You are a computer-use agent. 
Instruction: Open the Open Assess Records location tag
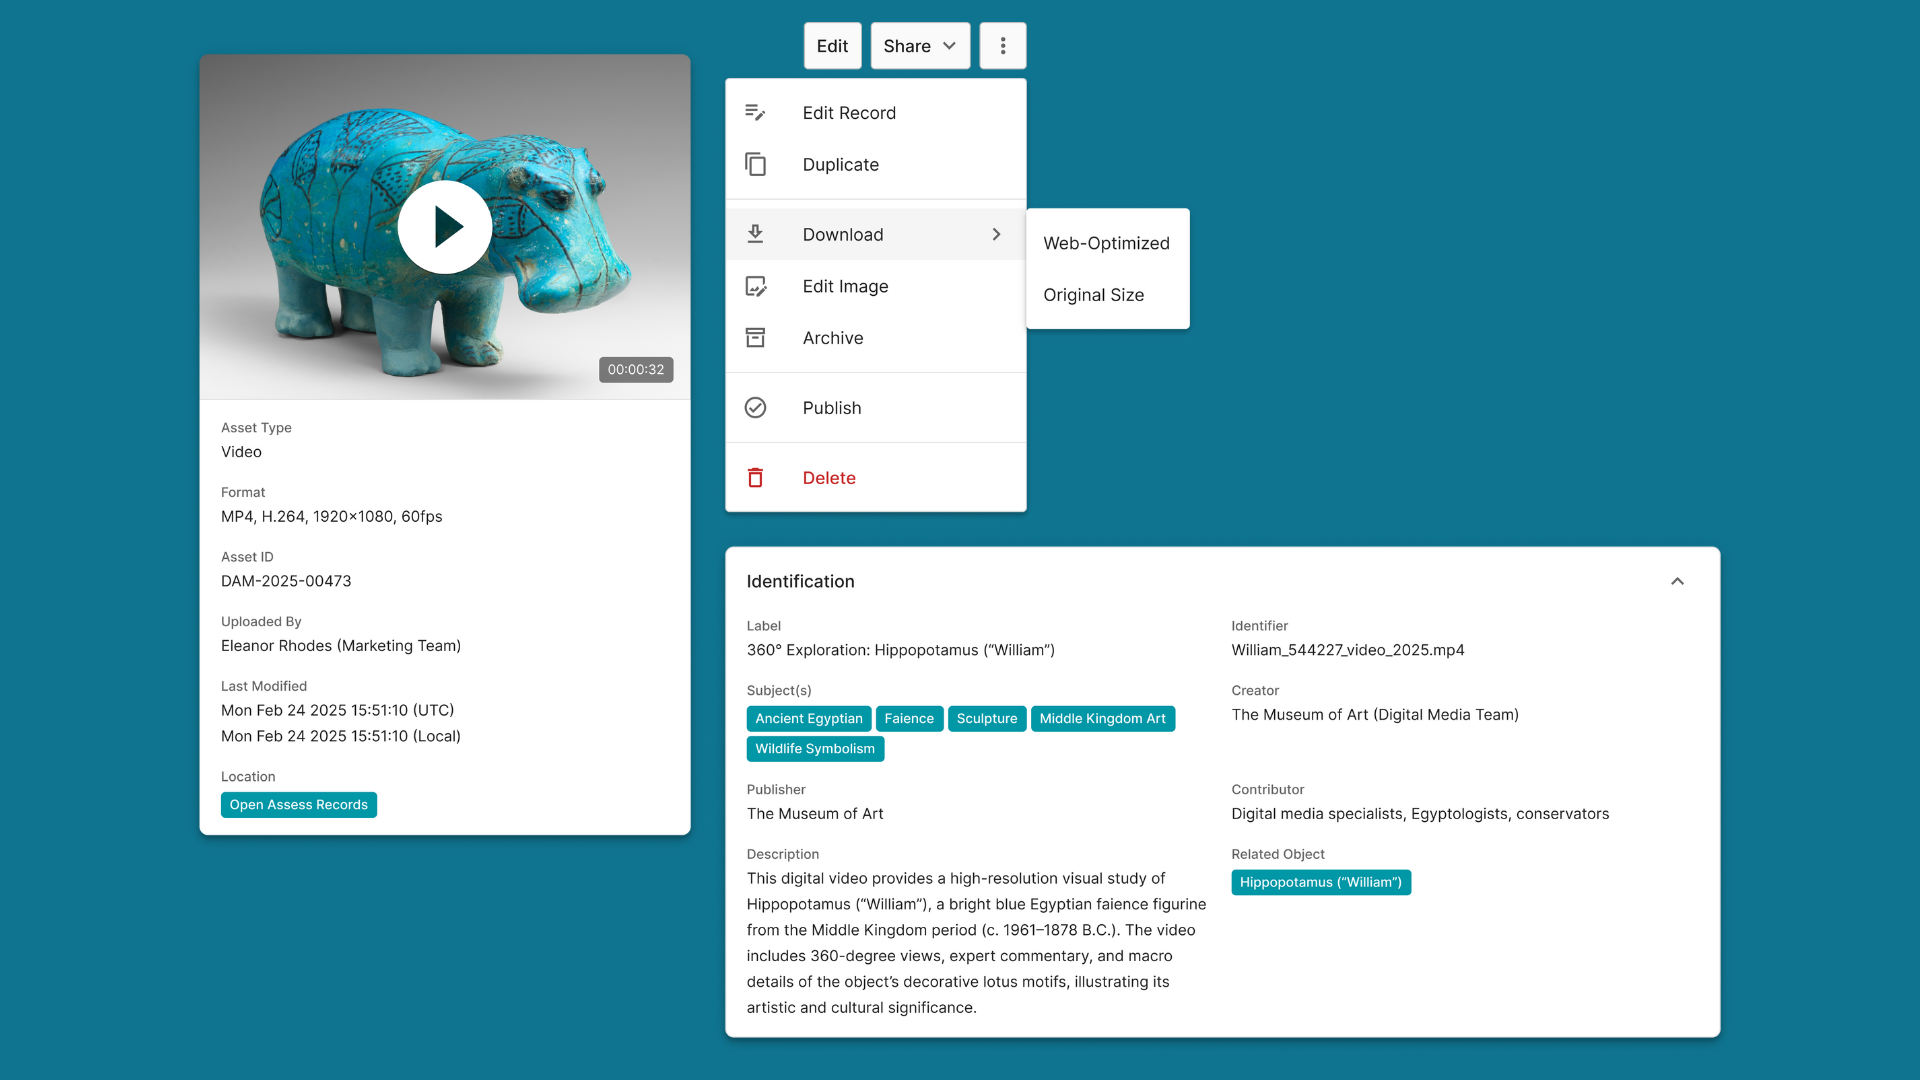pos(298,805)
